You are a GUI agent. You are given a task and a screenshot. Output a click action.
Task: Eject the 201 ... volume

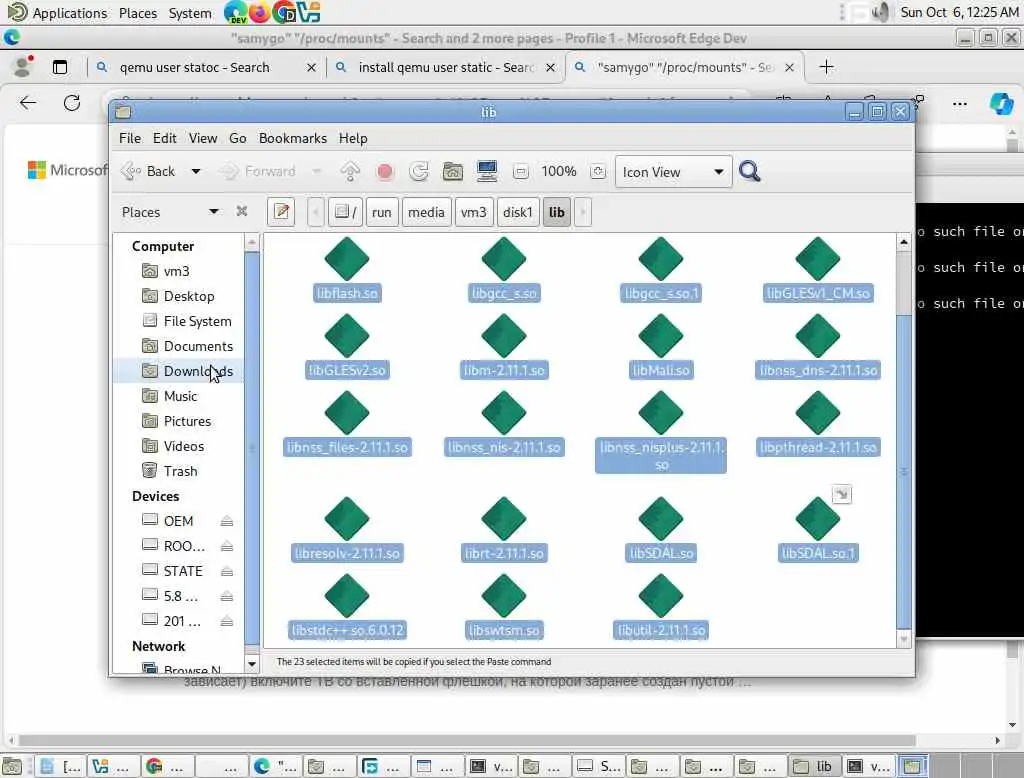pos(227,621)
